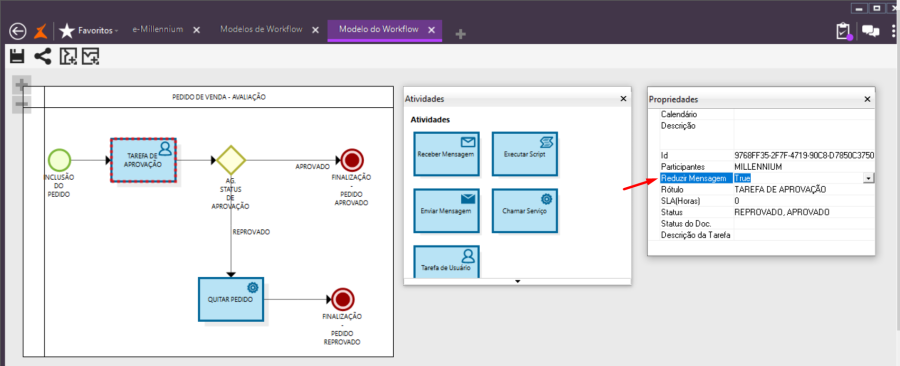Select the QUITAR PEDIDO task node
900x366 pixels.
coord(231,299)
